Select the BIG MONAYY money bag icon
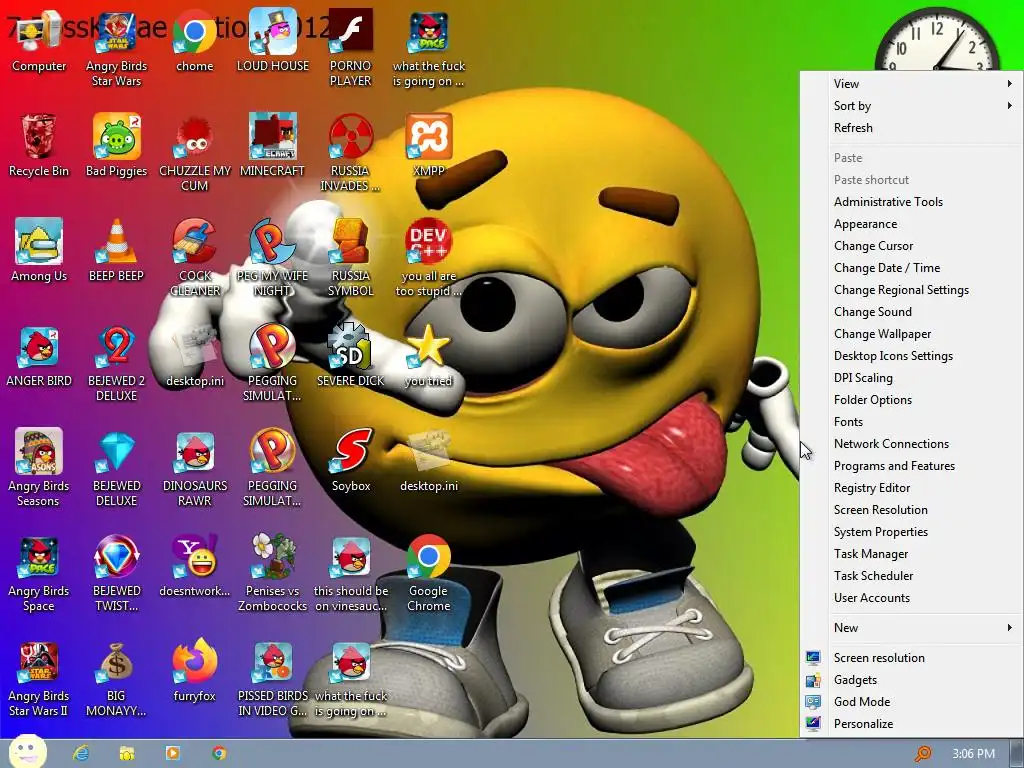 click(x=116, y=679)
